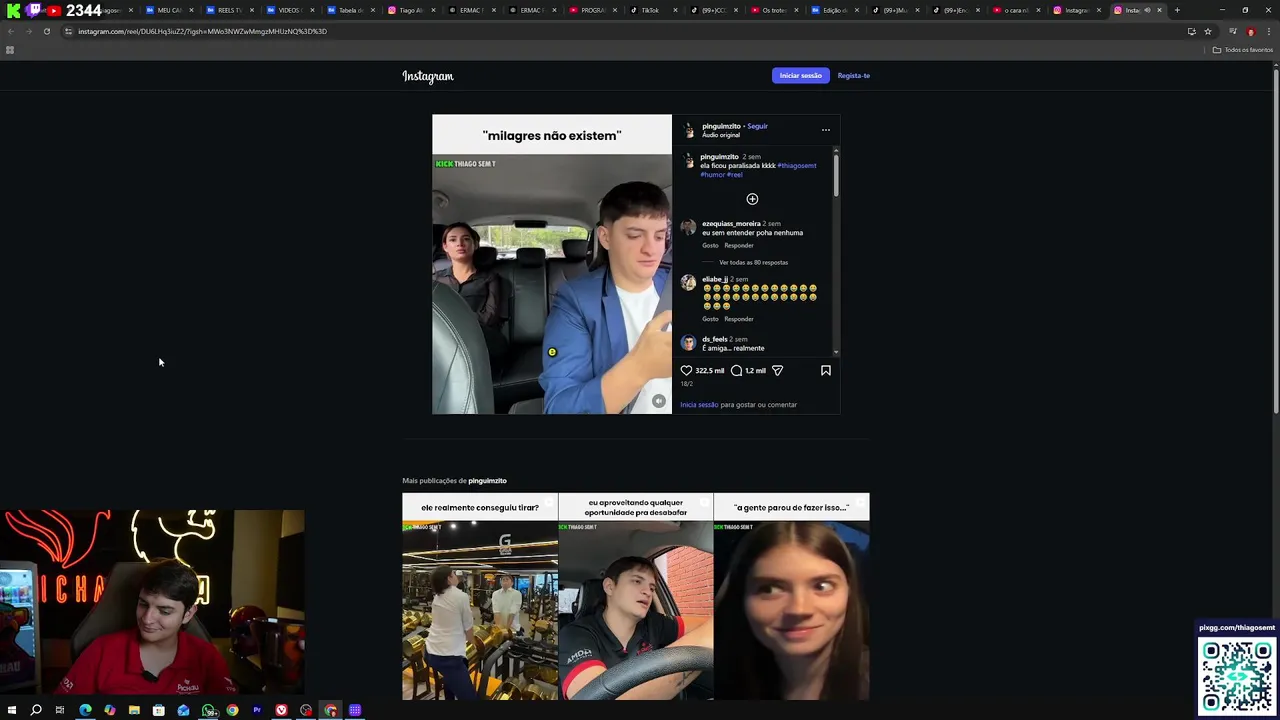Image resolution: width=1280 pixels, height=720 pixels.
Task: Expand Ver todas as 80 respostas
Action: point(753,262)
